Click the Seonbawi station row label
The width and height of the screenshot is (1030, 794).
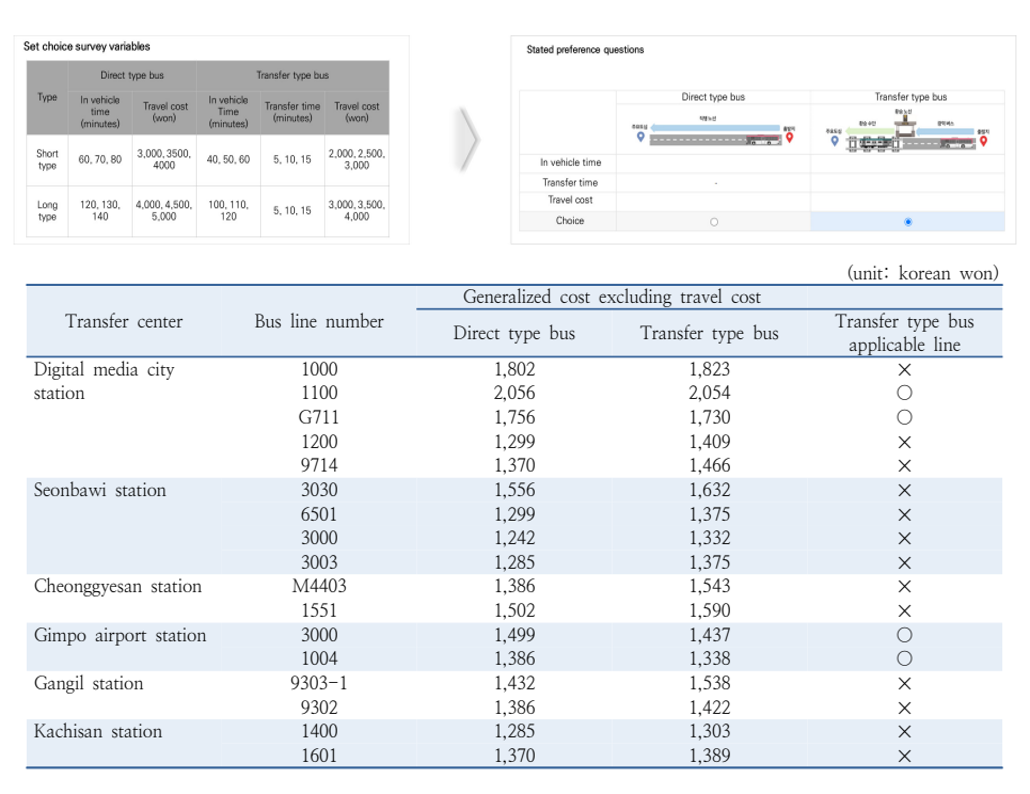pos(100,490)
